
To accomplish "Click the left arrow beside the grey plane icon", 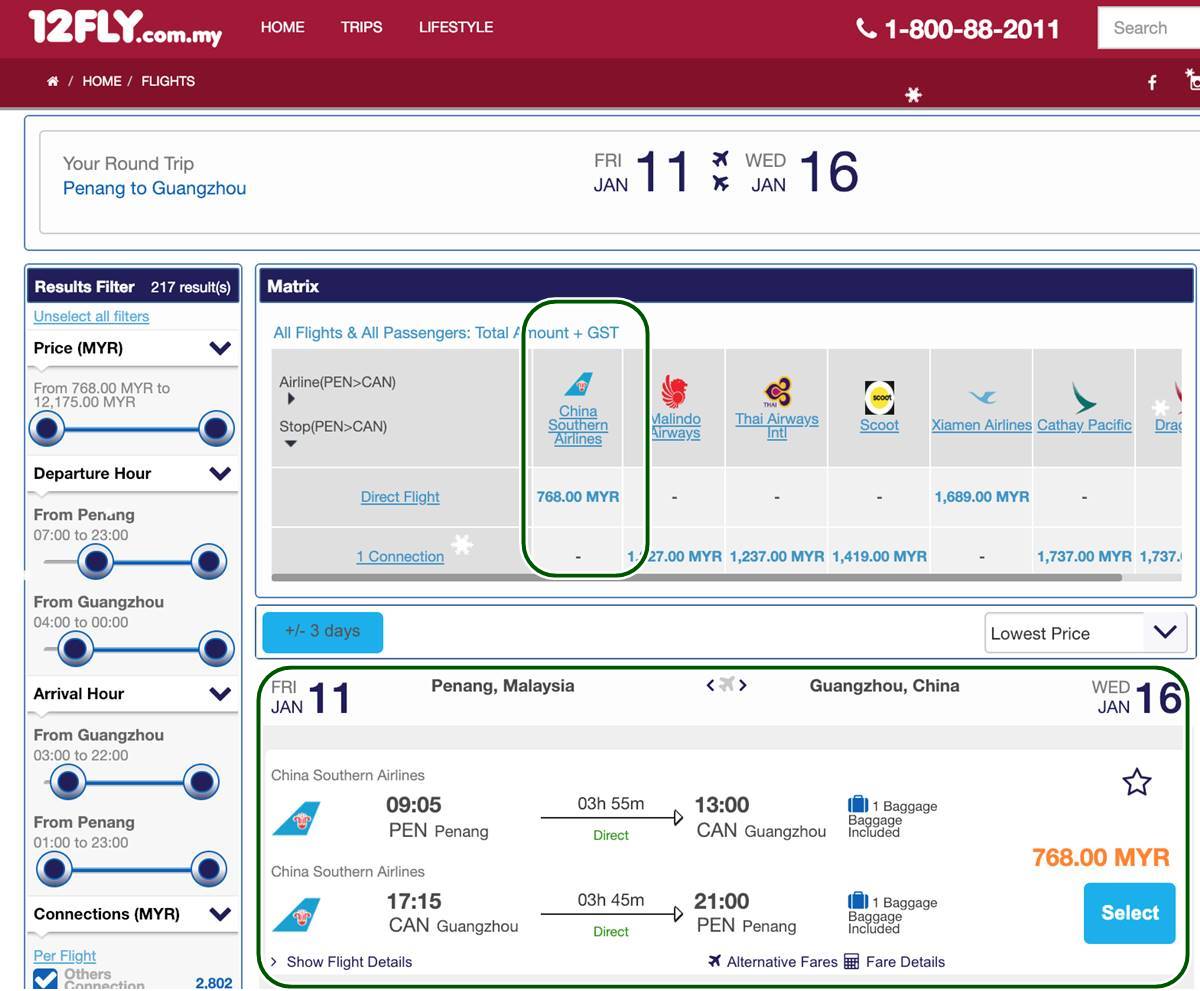I will tap(711, 685).
